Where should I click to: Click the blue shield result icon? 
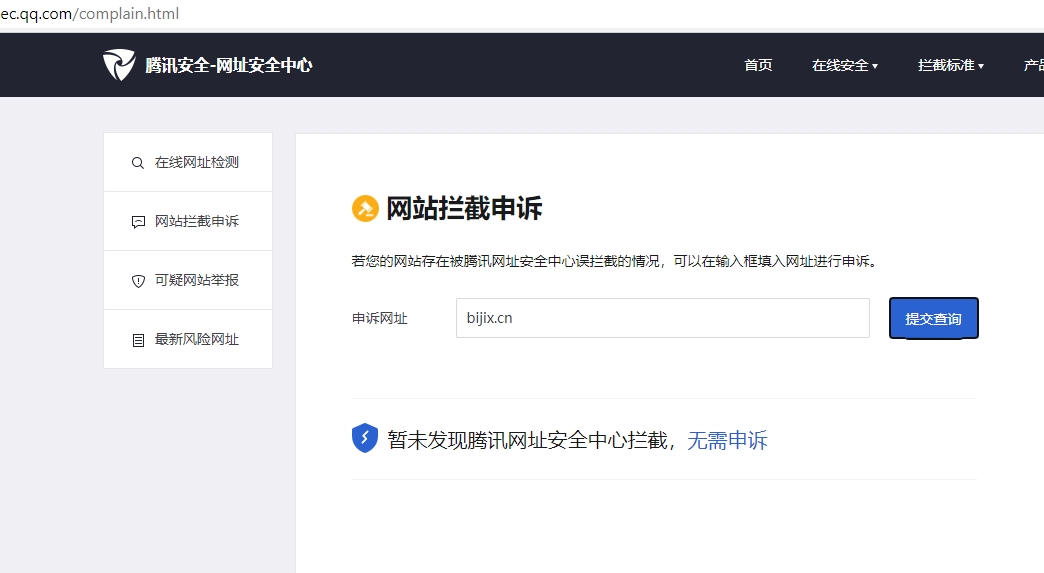[365, 438]
